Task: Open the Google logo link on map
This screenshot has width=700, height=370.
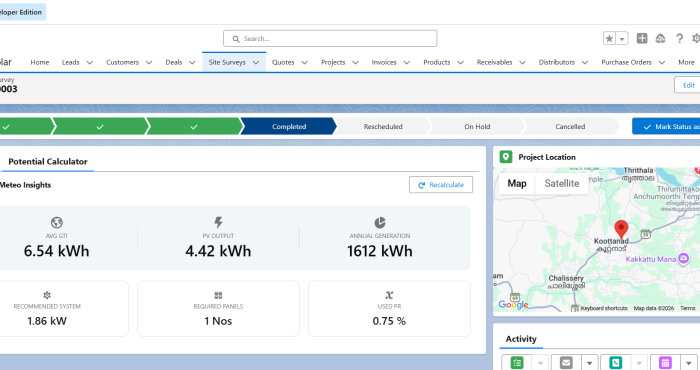Action: [x=513, y=304]
